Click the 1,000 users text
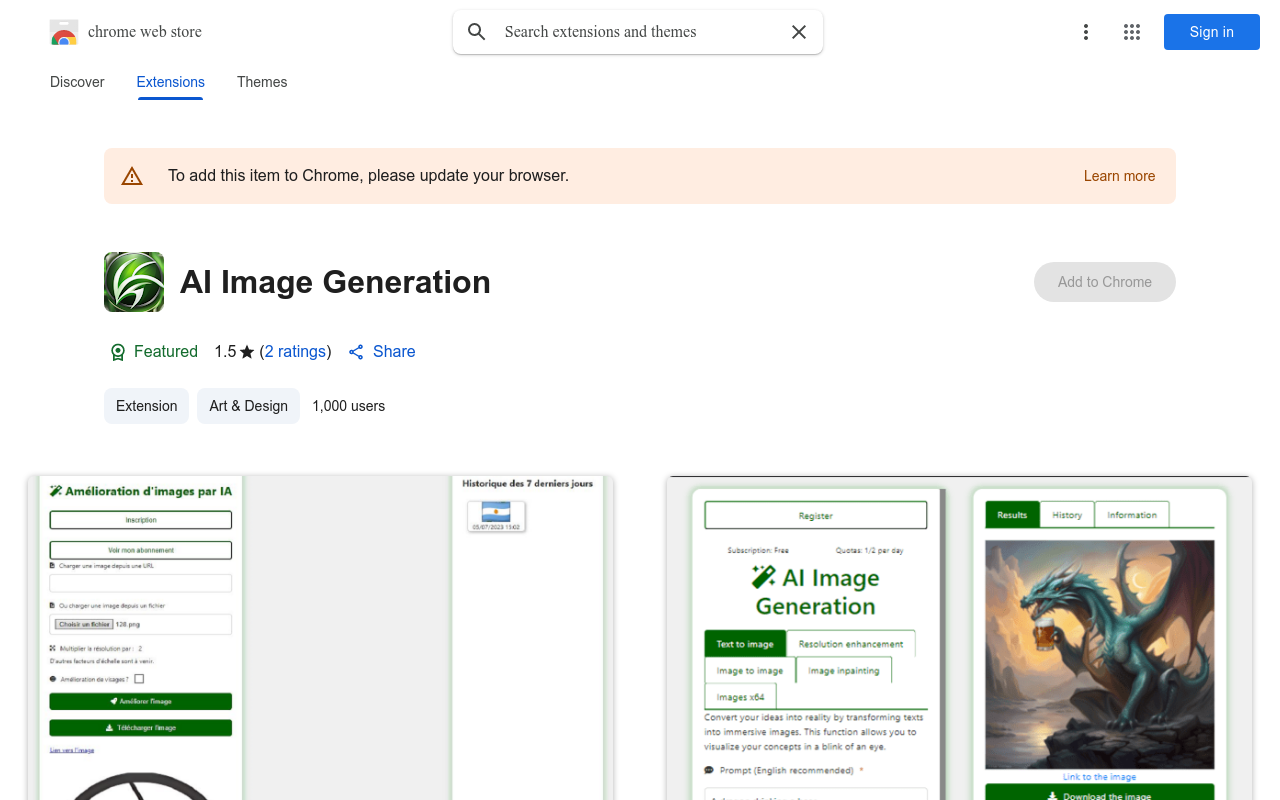The width and height of the screenshot is (1280, 800). click(348, 406)
